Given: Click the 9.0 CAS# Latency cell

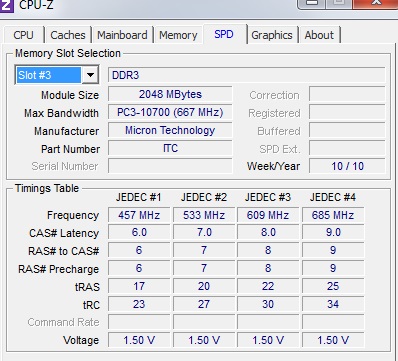Looking at the screenshot, I should [333, 232].
